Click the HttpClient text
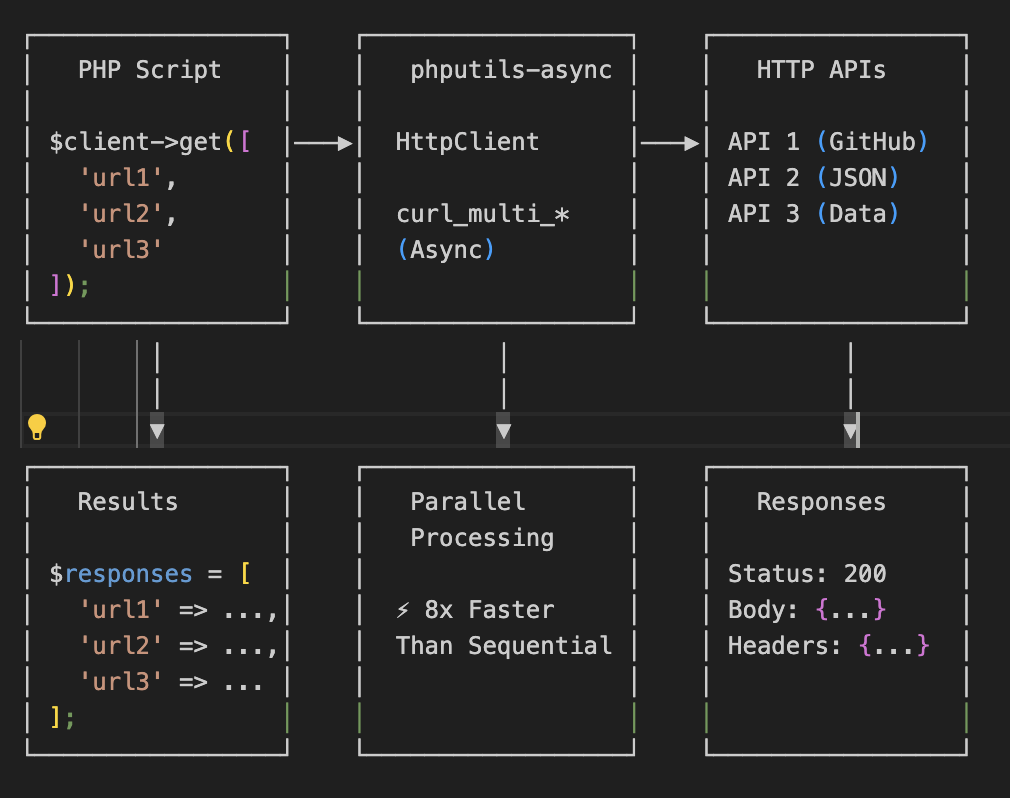Image resolution: width=1010 pixels, height=798 pixels. coord(467,142)
